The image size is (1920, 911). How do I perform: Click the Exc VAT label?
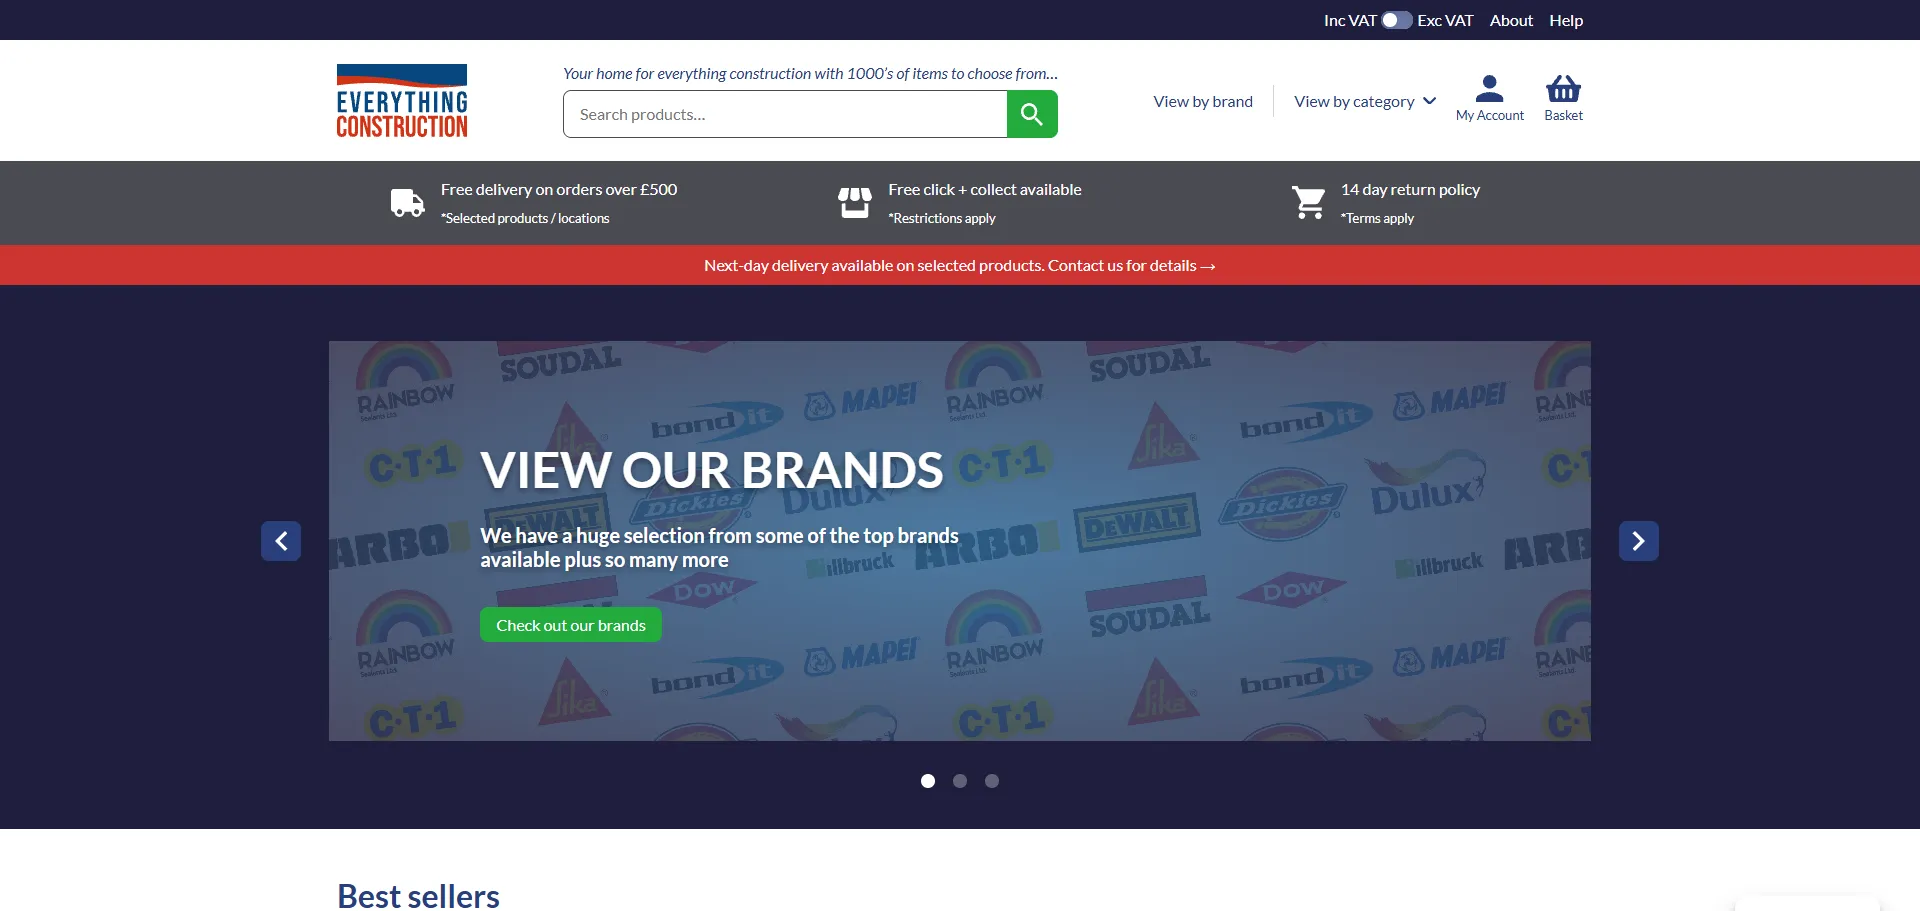(1445, 20)
